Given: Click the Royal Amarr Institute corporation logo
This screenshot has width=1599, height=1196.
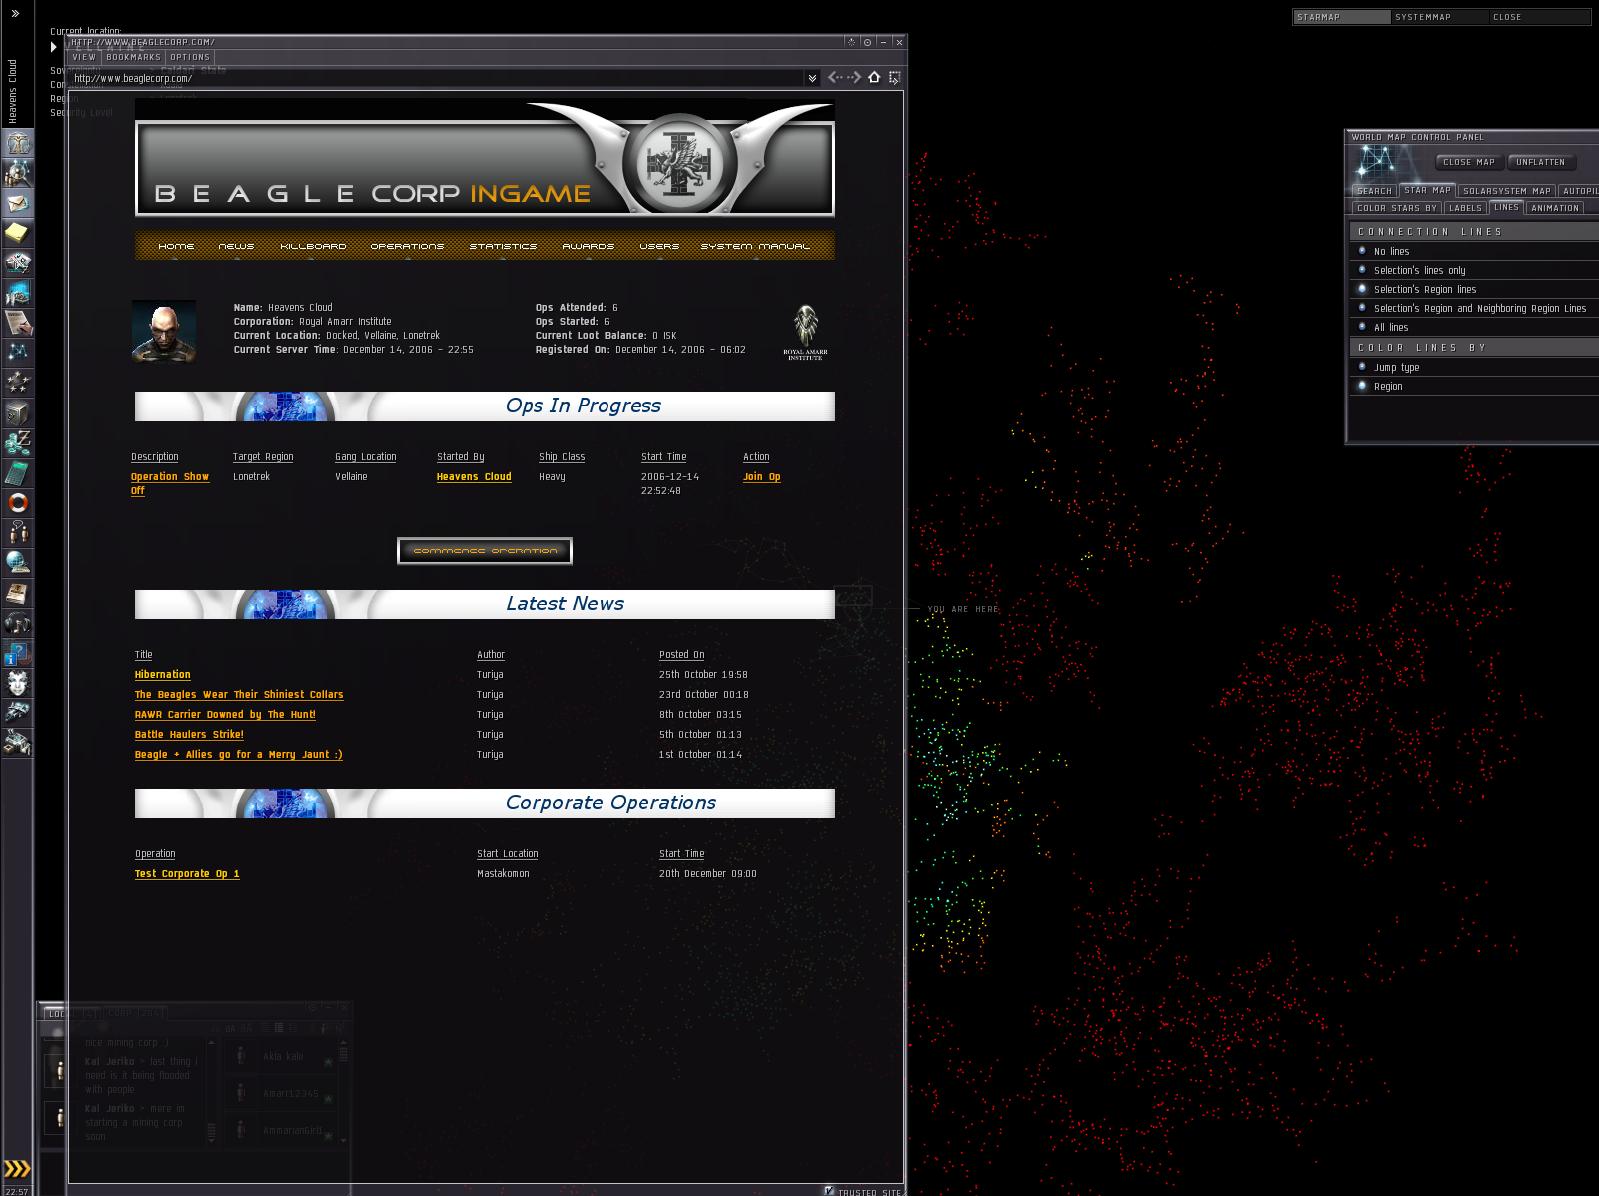Looking at the screenshot, I should point(805,333).
